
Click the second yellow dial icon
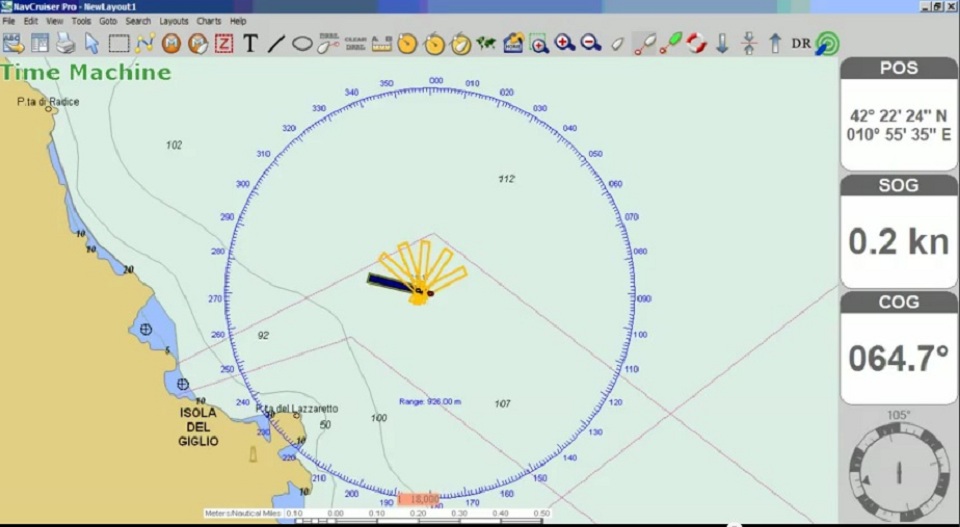pos(434,43)
